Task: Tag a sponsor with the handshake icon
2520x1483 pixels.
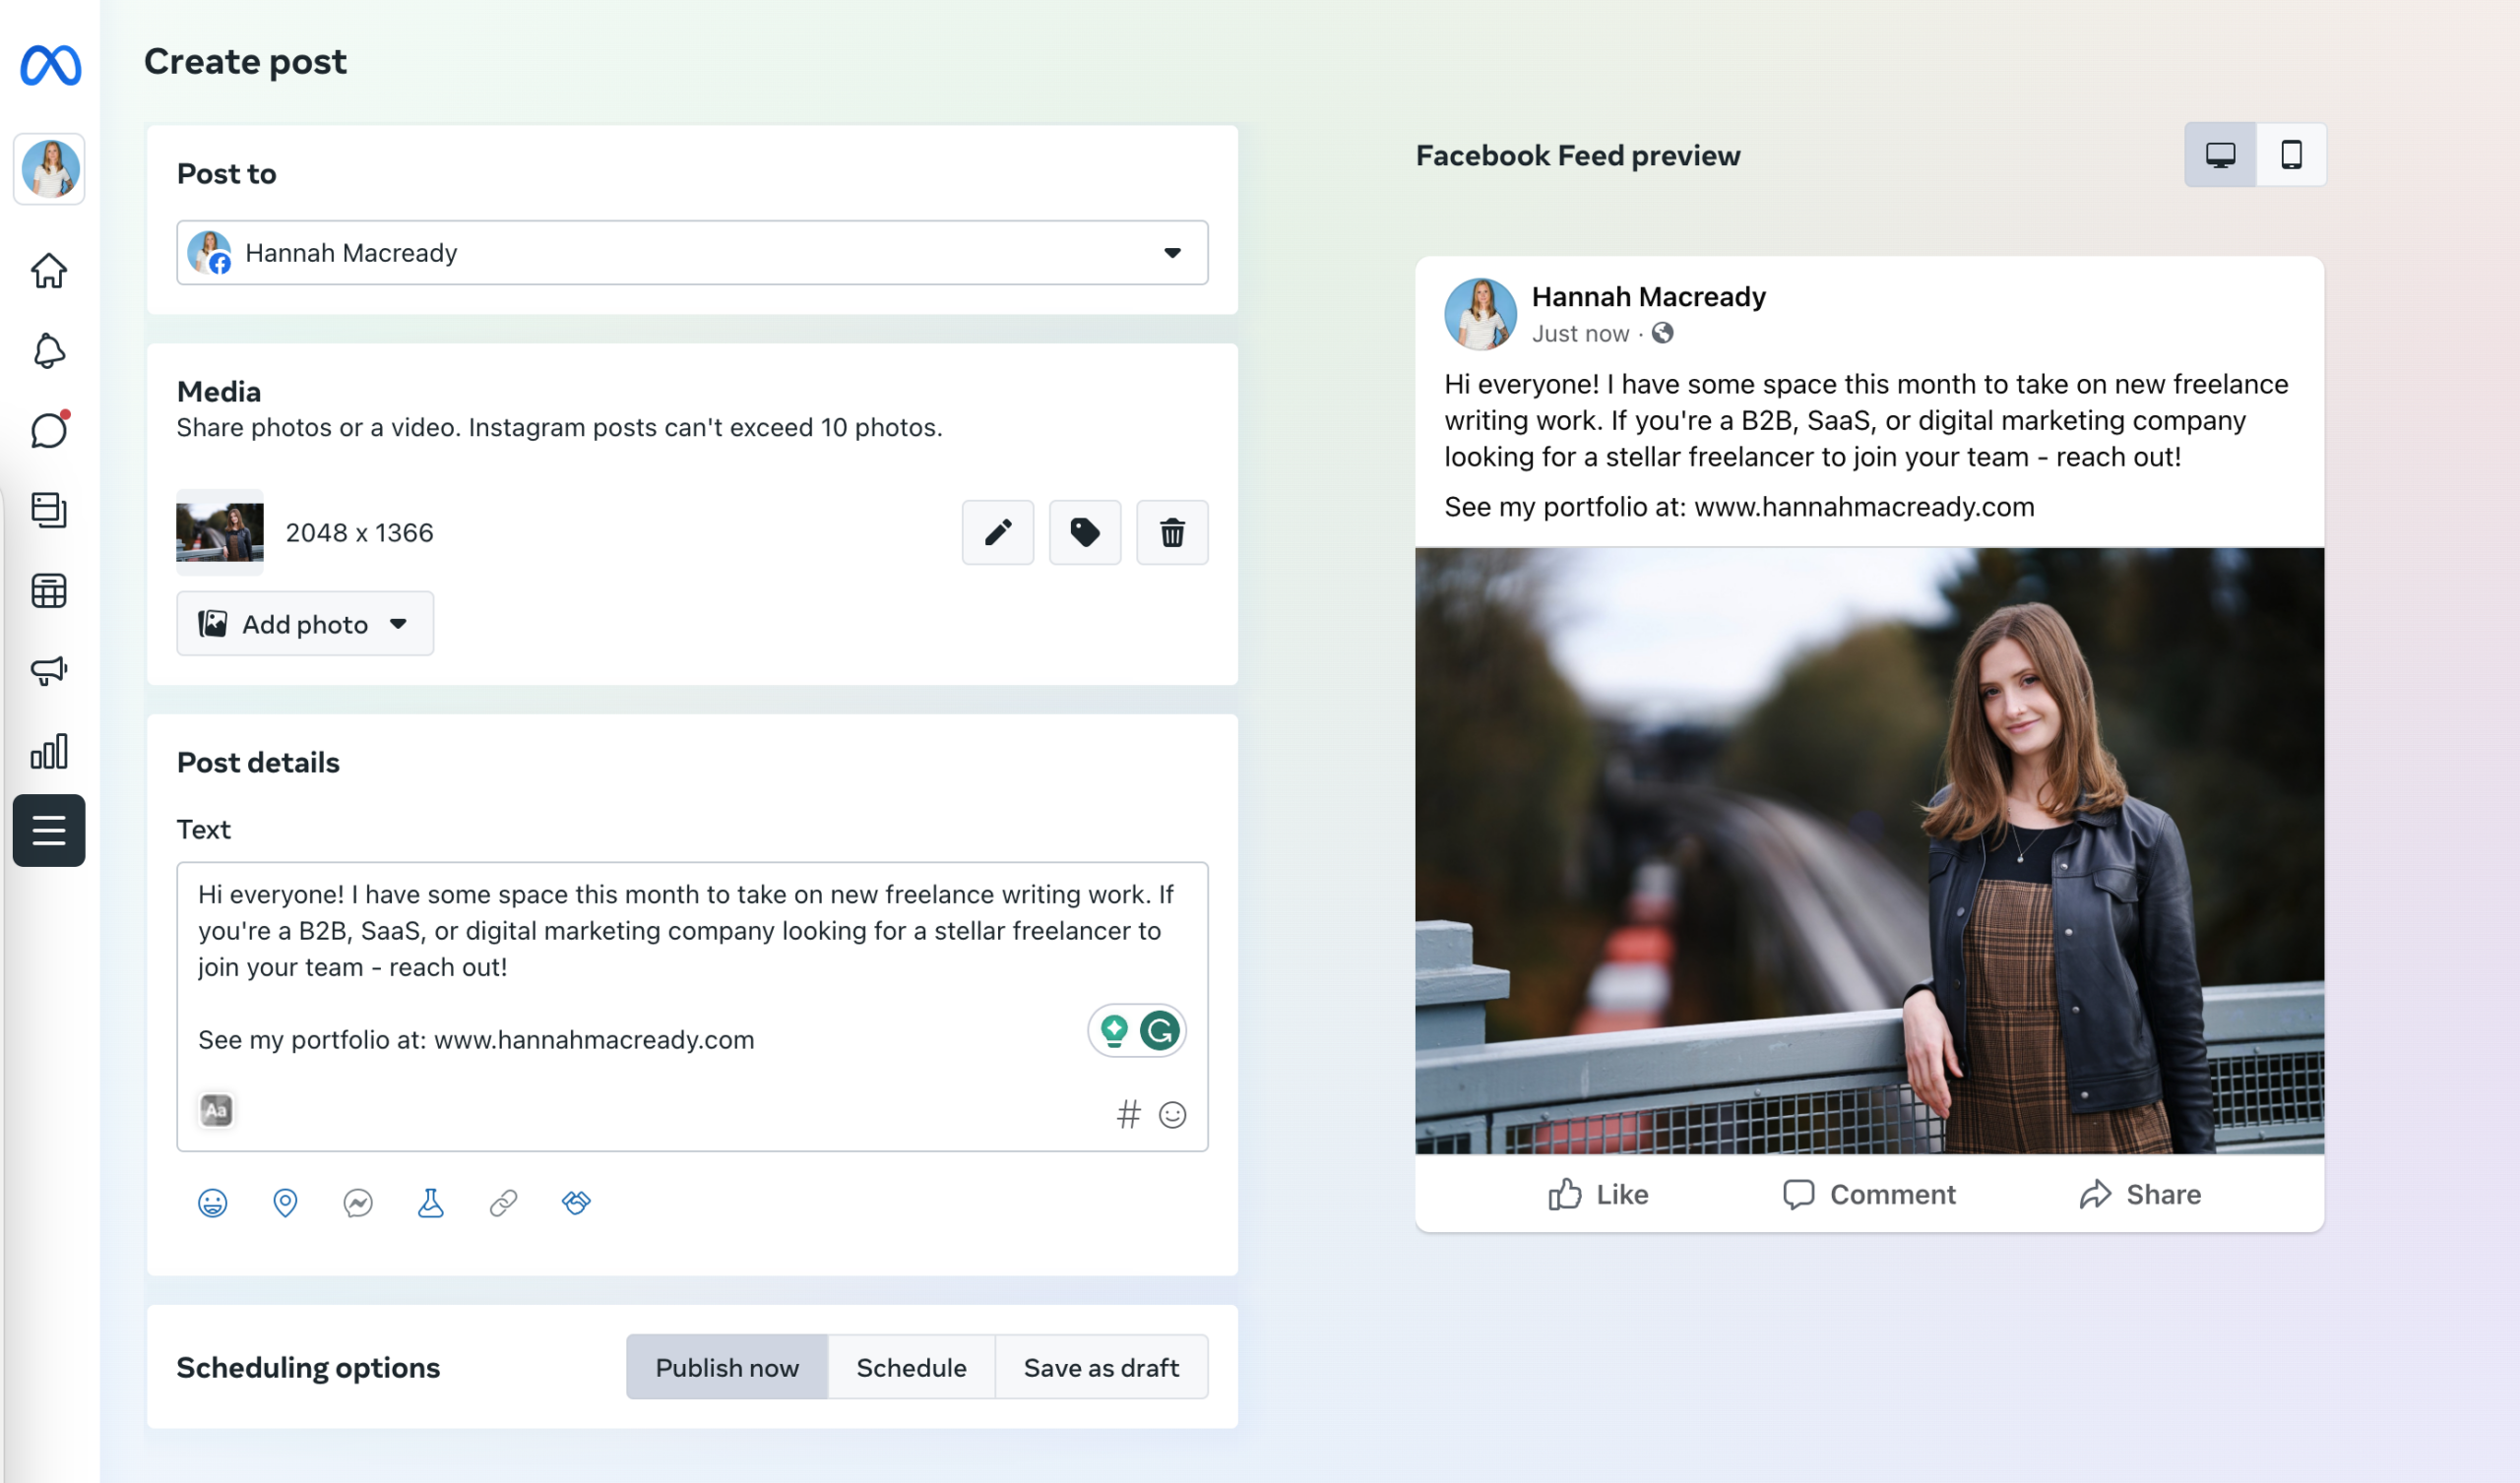Action: pos(576,1202)
